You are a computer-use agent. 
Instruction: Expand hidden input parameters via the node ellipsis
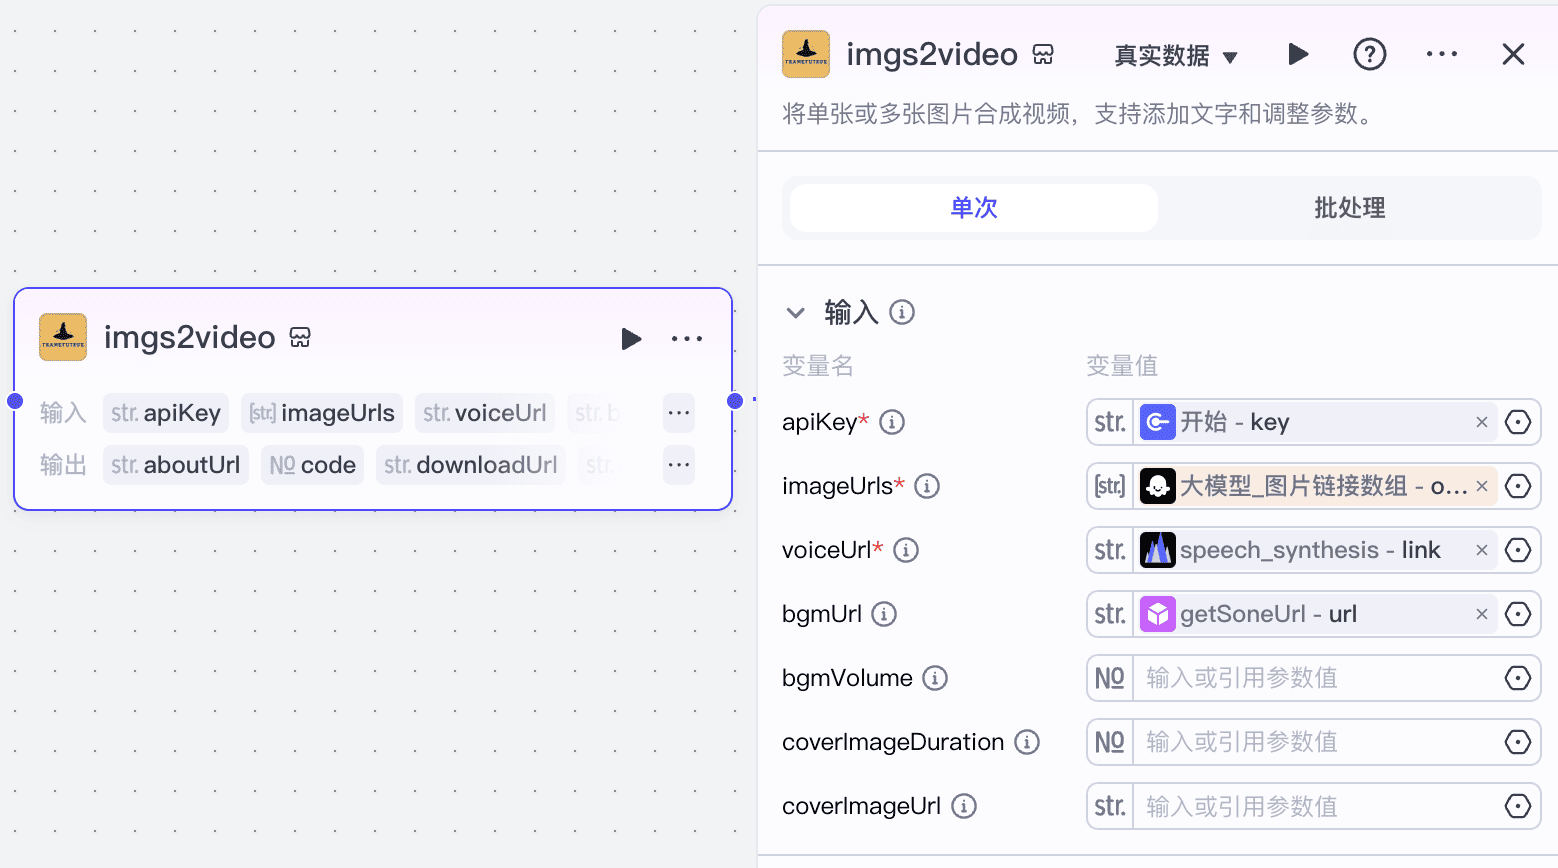(x=678, y=412)
